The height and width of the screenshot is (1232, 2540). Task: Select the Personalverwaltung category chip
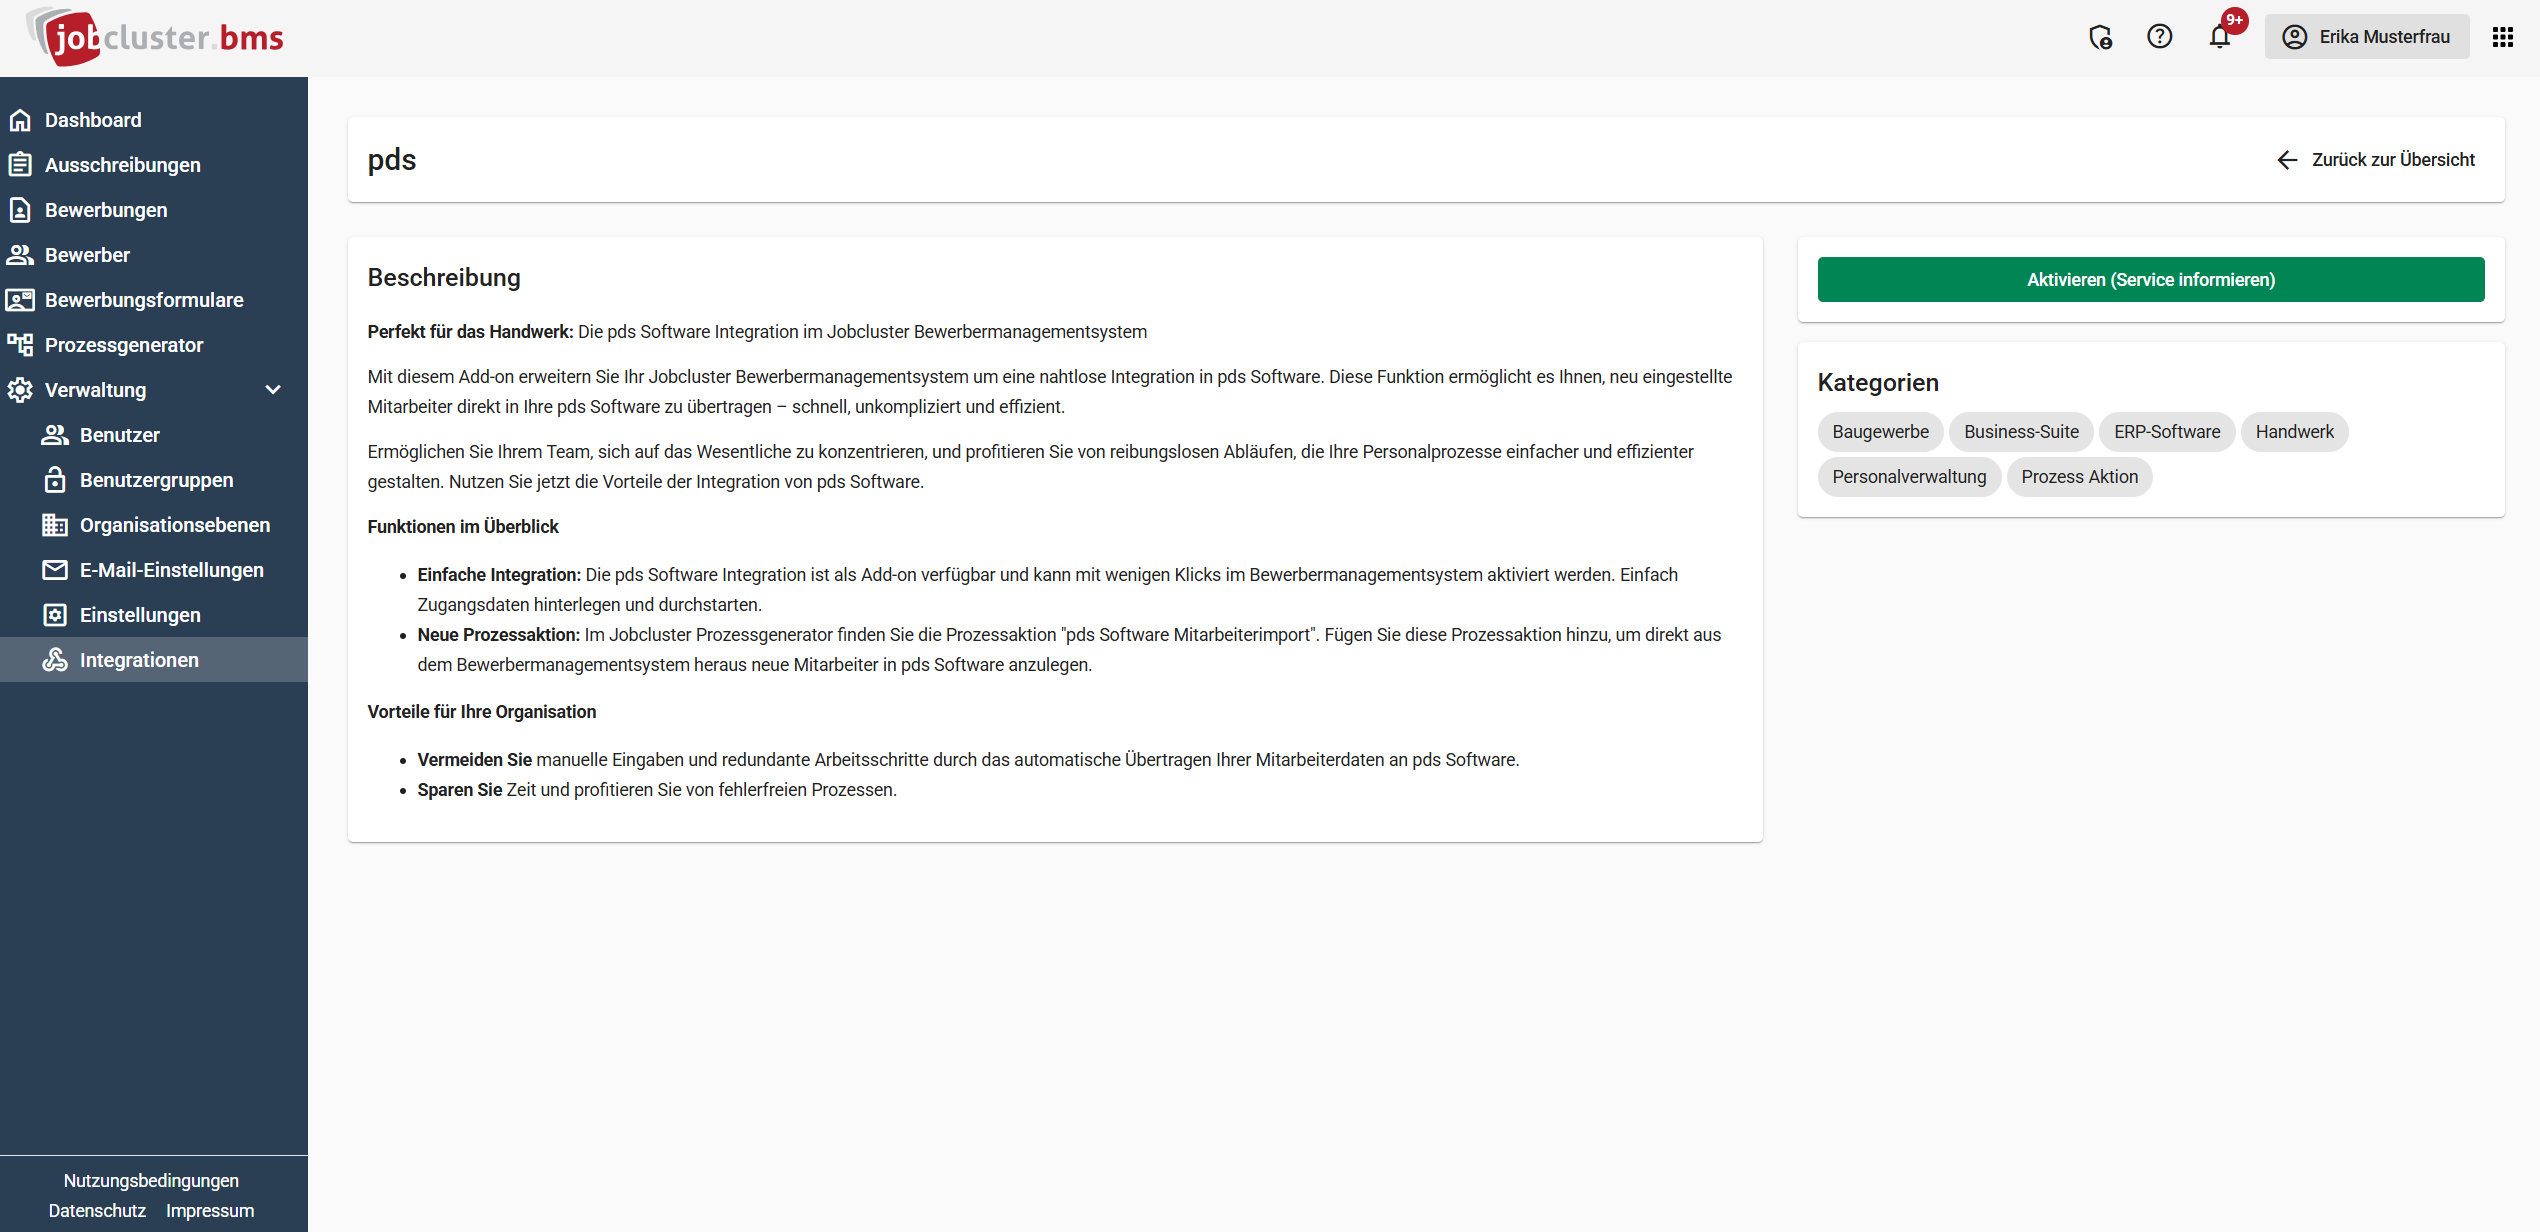1909,477
